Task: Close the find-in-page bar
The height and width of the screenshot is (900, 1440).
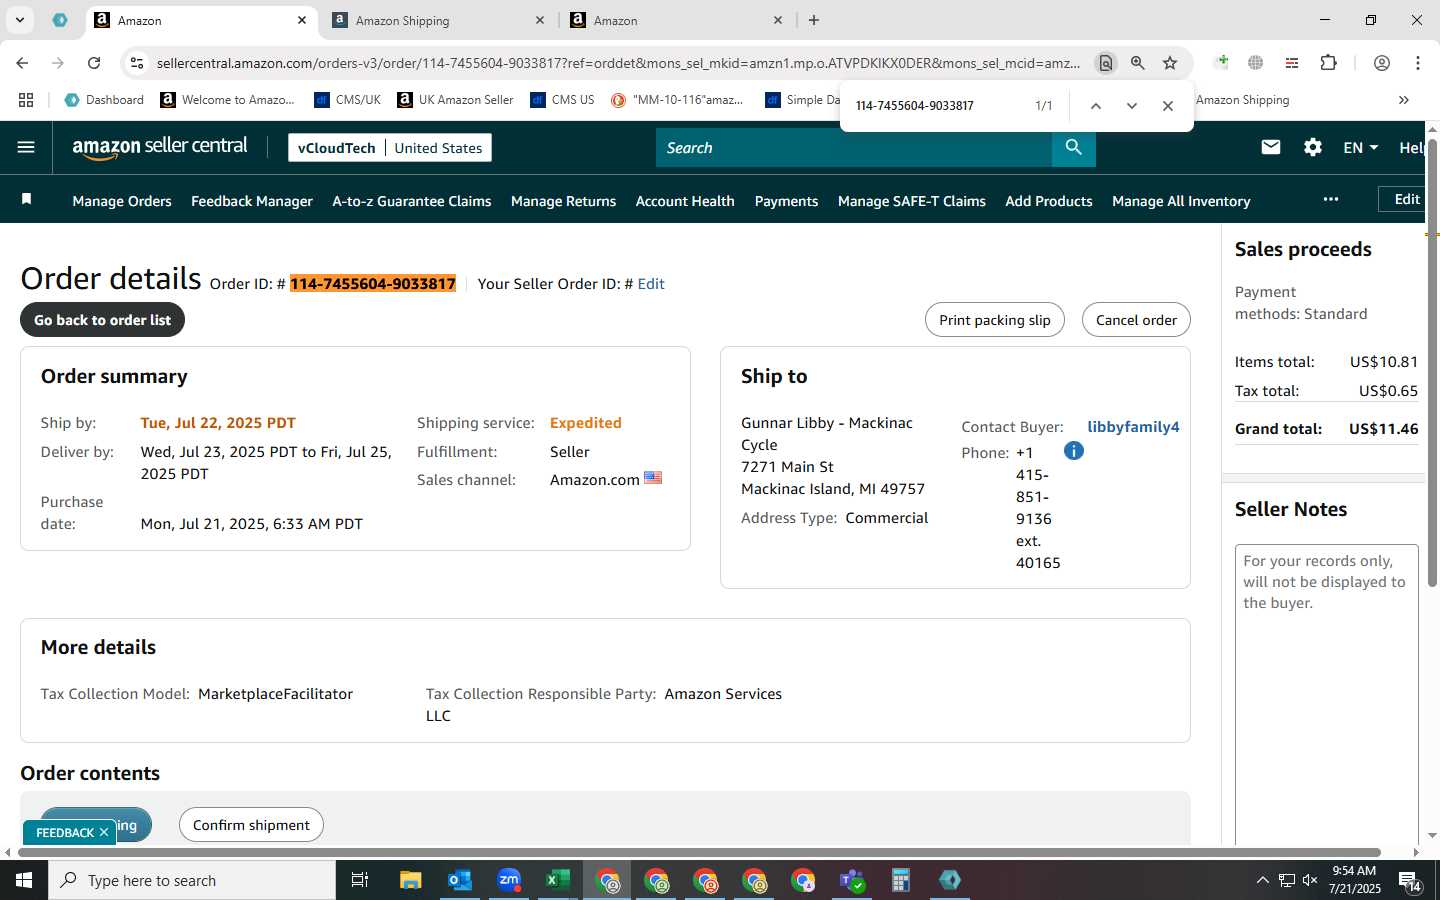Action: click(x=1167, y=105)
